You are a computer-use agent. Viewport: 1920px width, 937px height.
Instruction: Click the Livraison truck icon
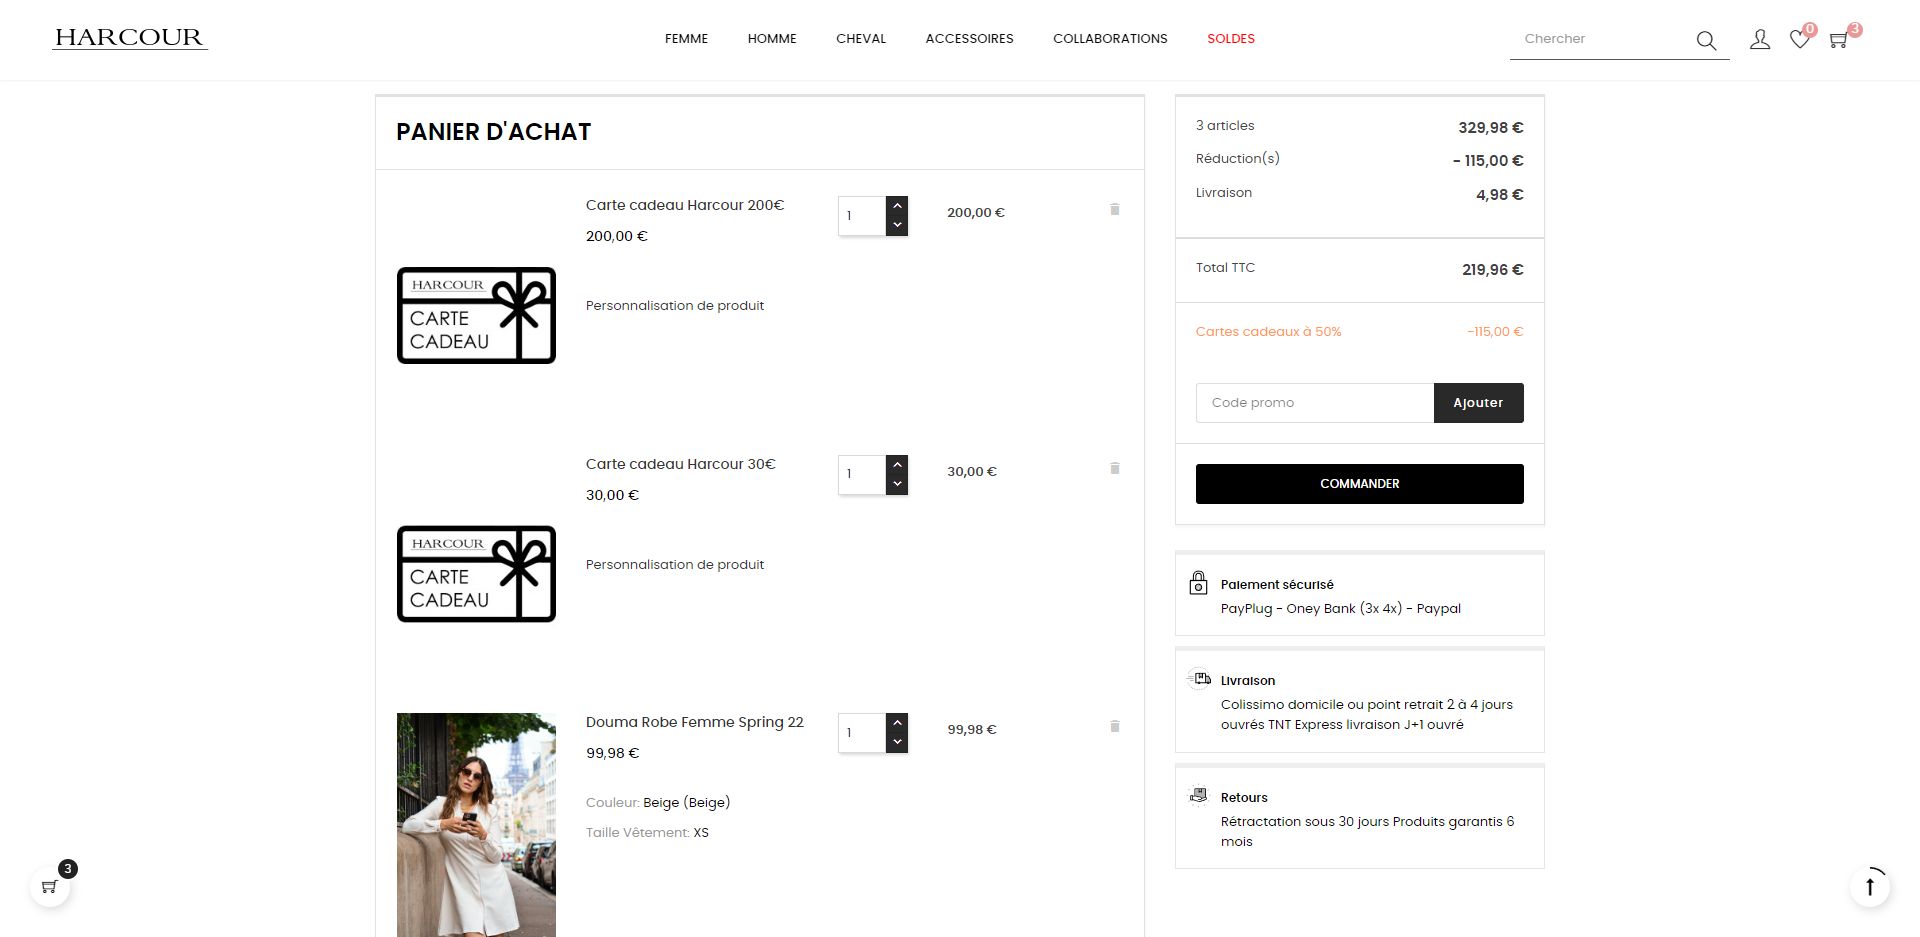point(1198,679)
